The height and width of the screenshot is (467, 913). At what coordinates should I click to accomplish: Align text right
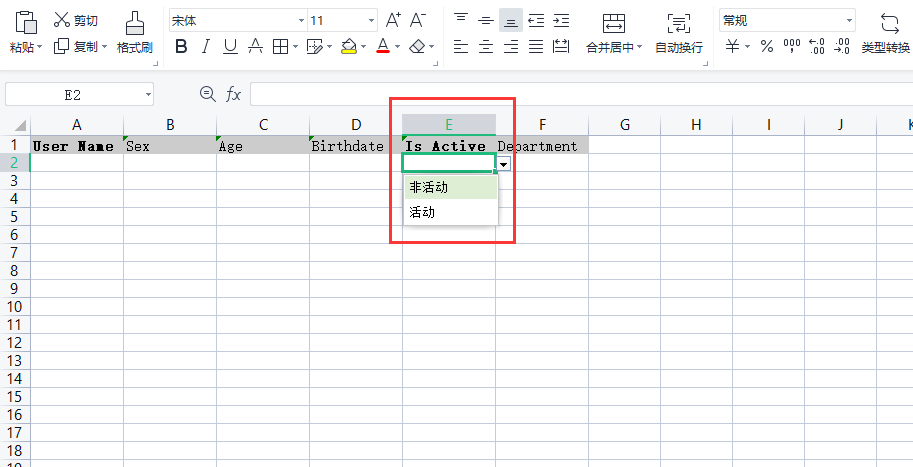click(511, 47)
